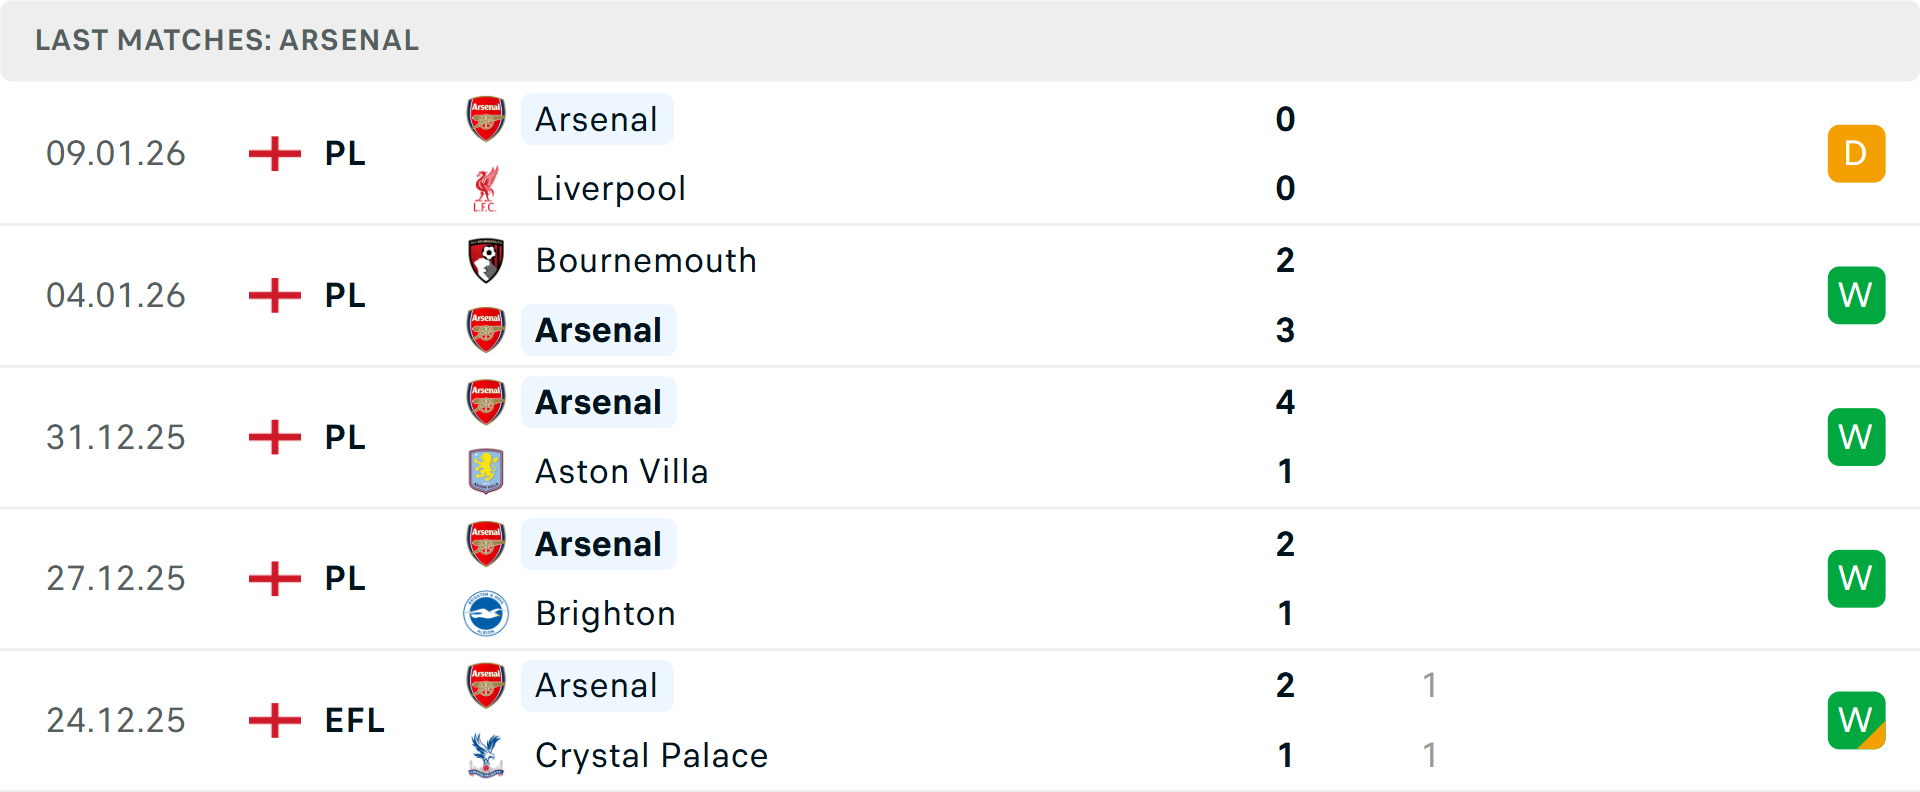Open the Liverpool team link
Screen dimensions: 1920x792
(610, 189)
